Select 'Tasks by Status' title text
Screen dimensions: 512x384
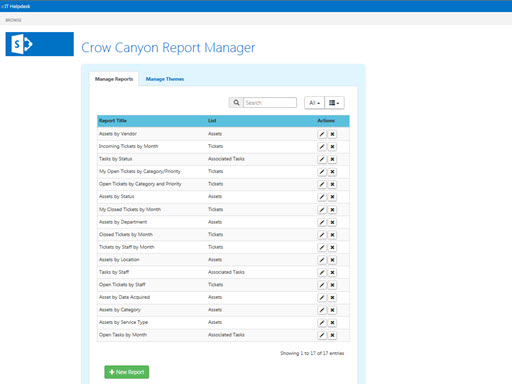tap(115, 159)
